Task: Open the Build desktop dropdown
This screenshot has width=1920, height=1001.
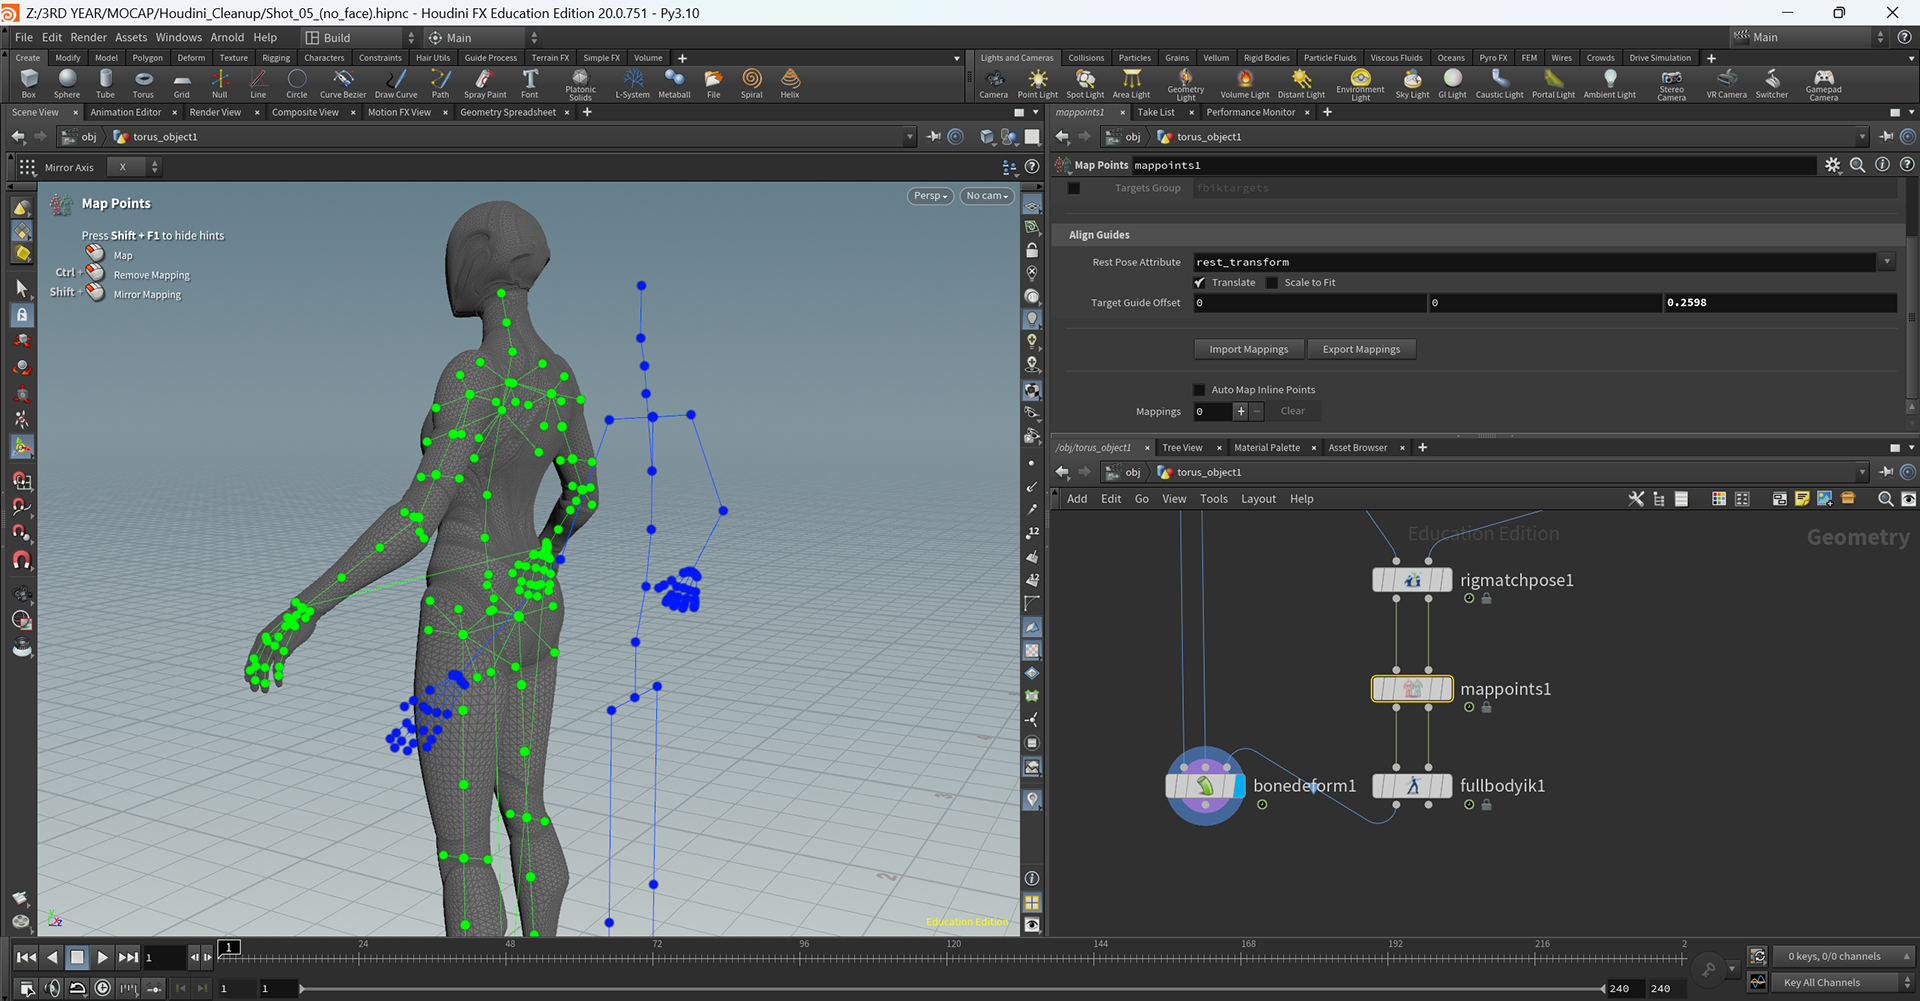Action: [360, 38]
